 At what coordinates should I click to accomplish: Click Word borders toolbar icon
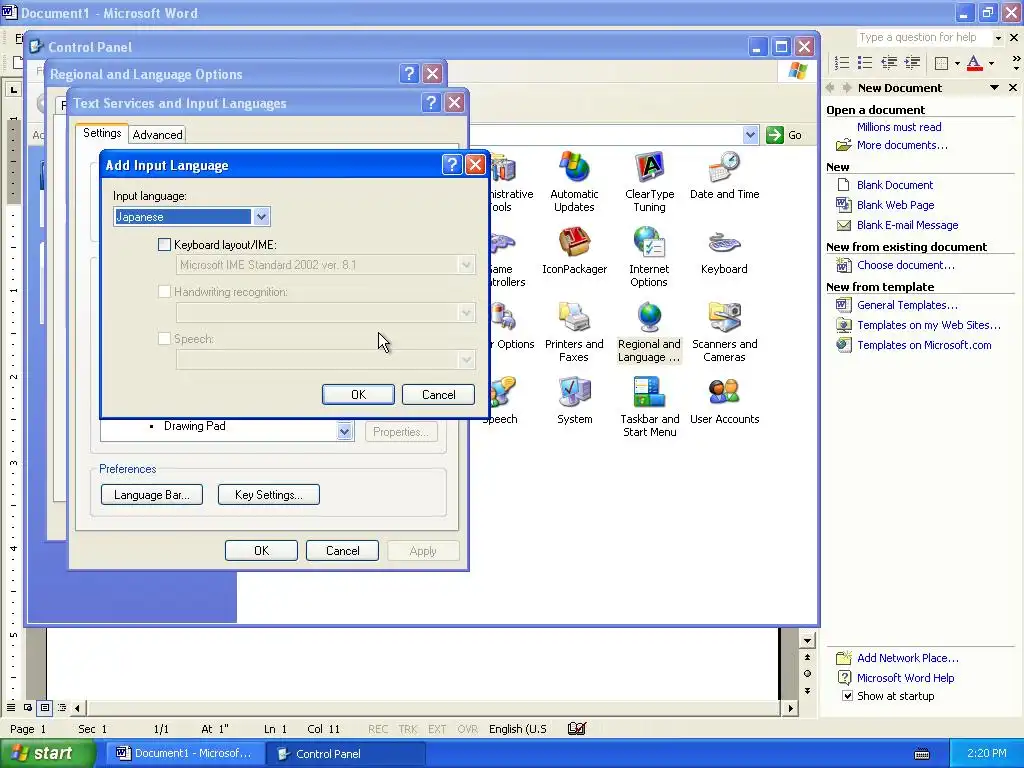click(x=942, y=63)
